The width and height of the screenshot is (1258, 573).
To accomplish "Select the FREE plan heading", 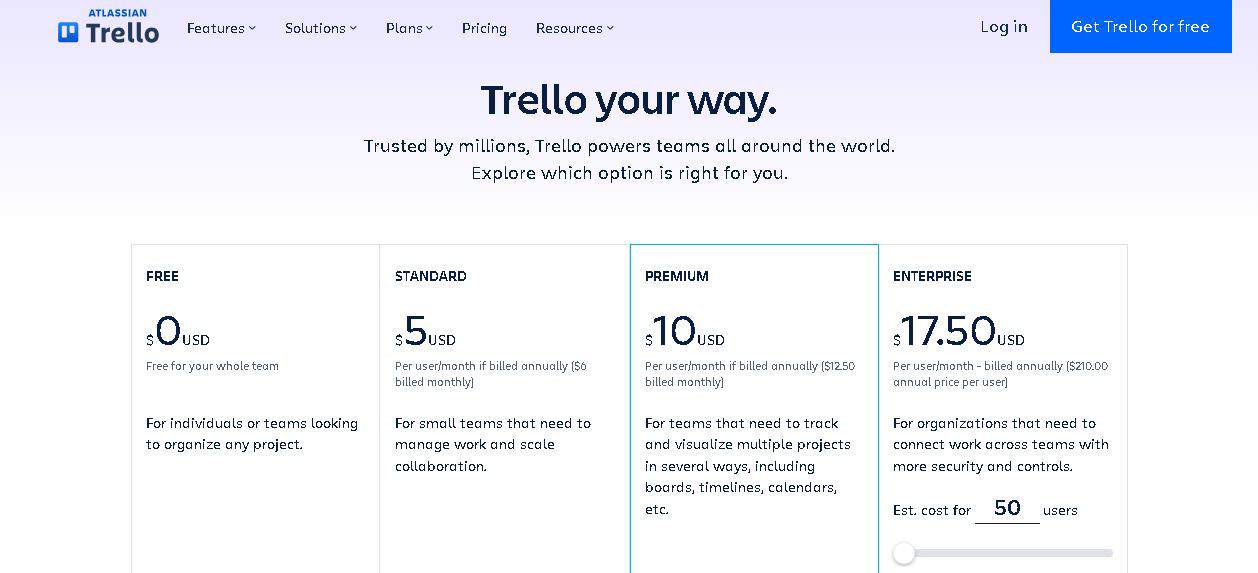I will pos(162,276).
